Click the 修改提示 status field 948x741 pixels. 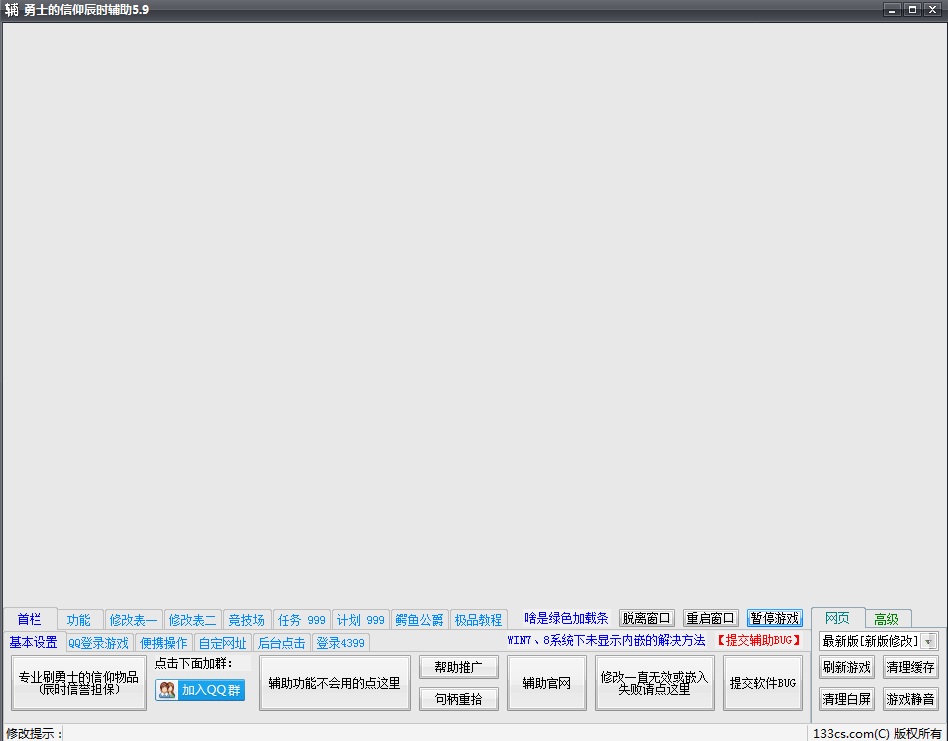(435, 733)
